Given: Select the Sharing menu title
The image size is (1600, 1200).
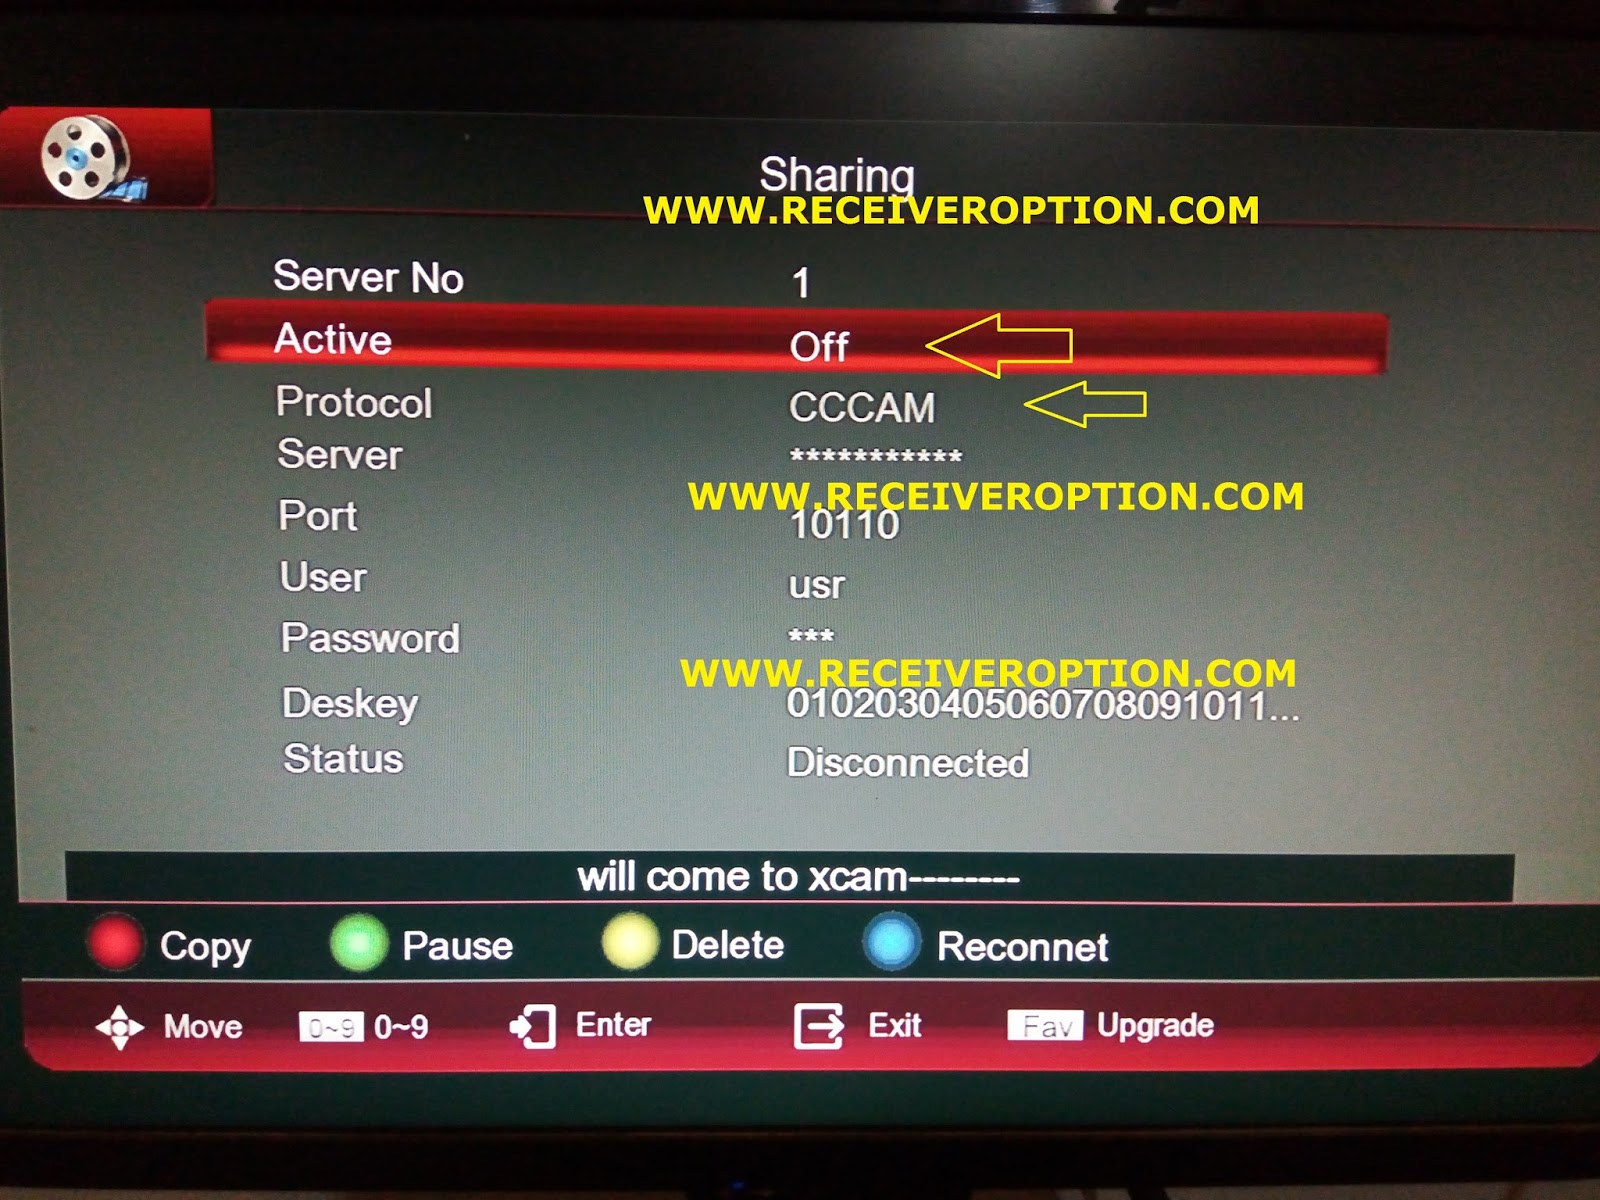Looking at the screenshot, I should [838, 172].
